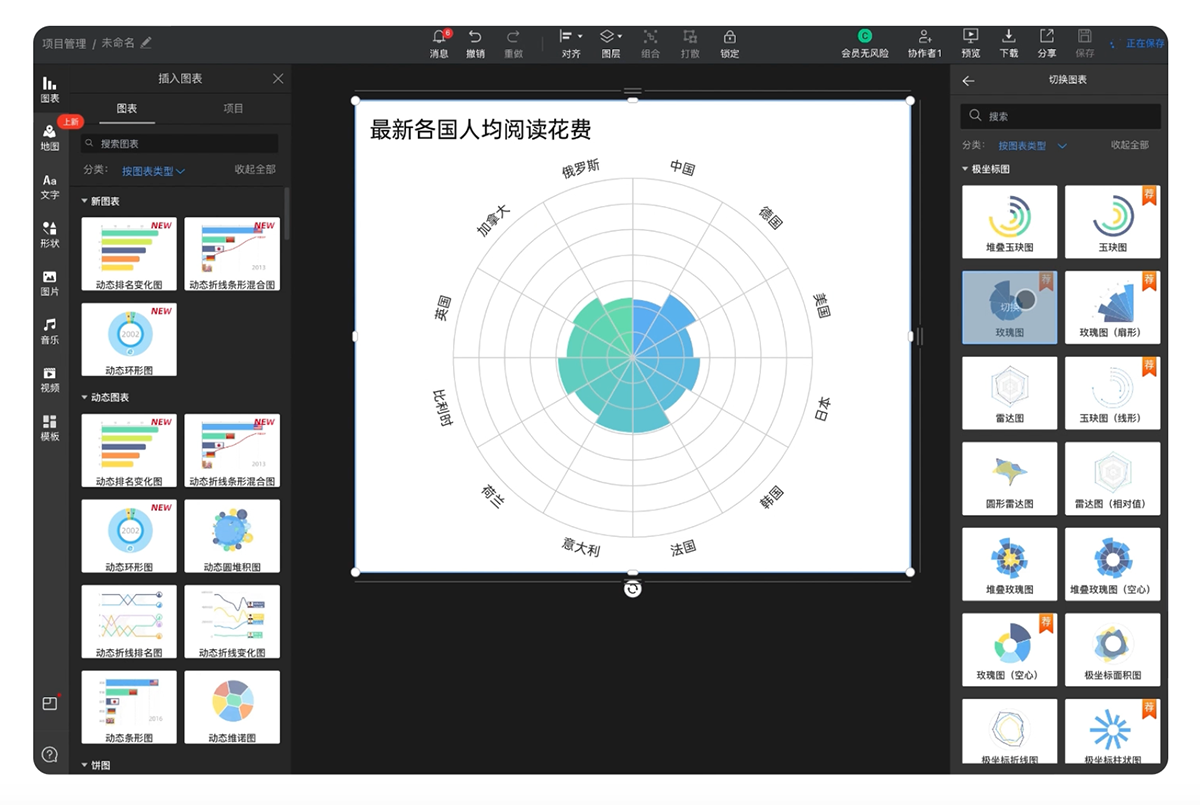The width and height of the screenshot is (1200, 805).
Task: Switch chart to 玫瑰图（空心）
Action: click(x=1009, y=650)
